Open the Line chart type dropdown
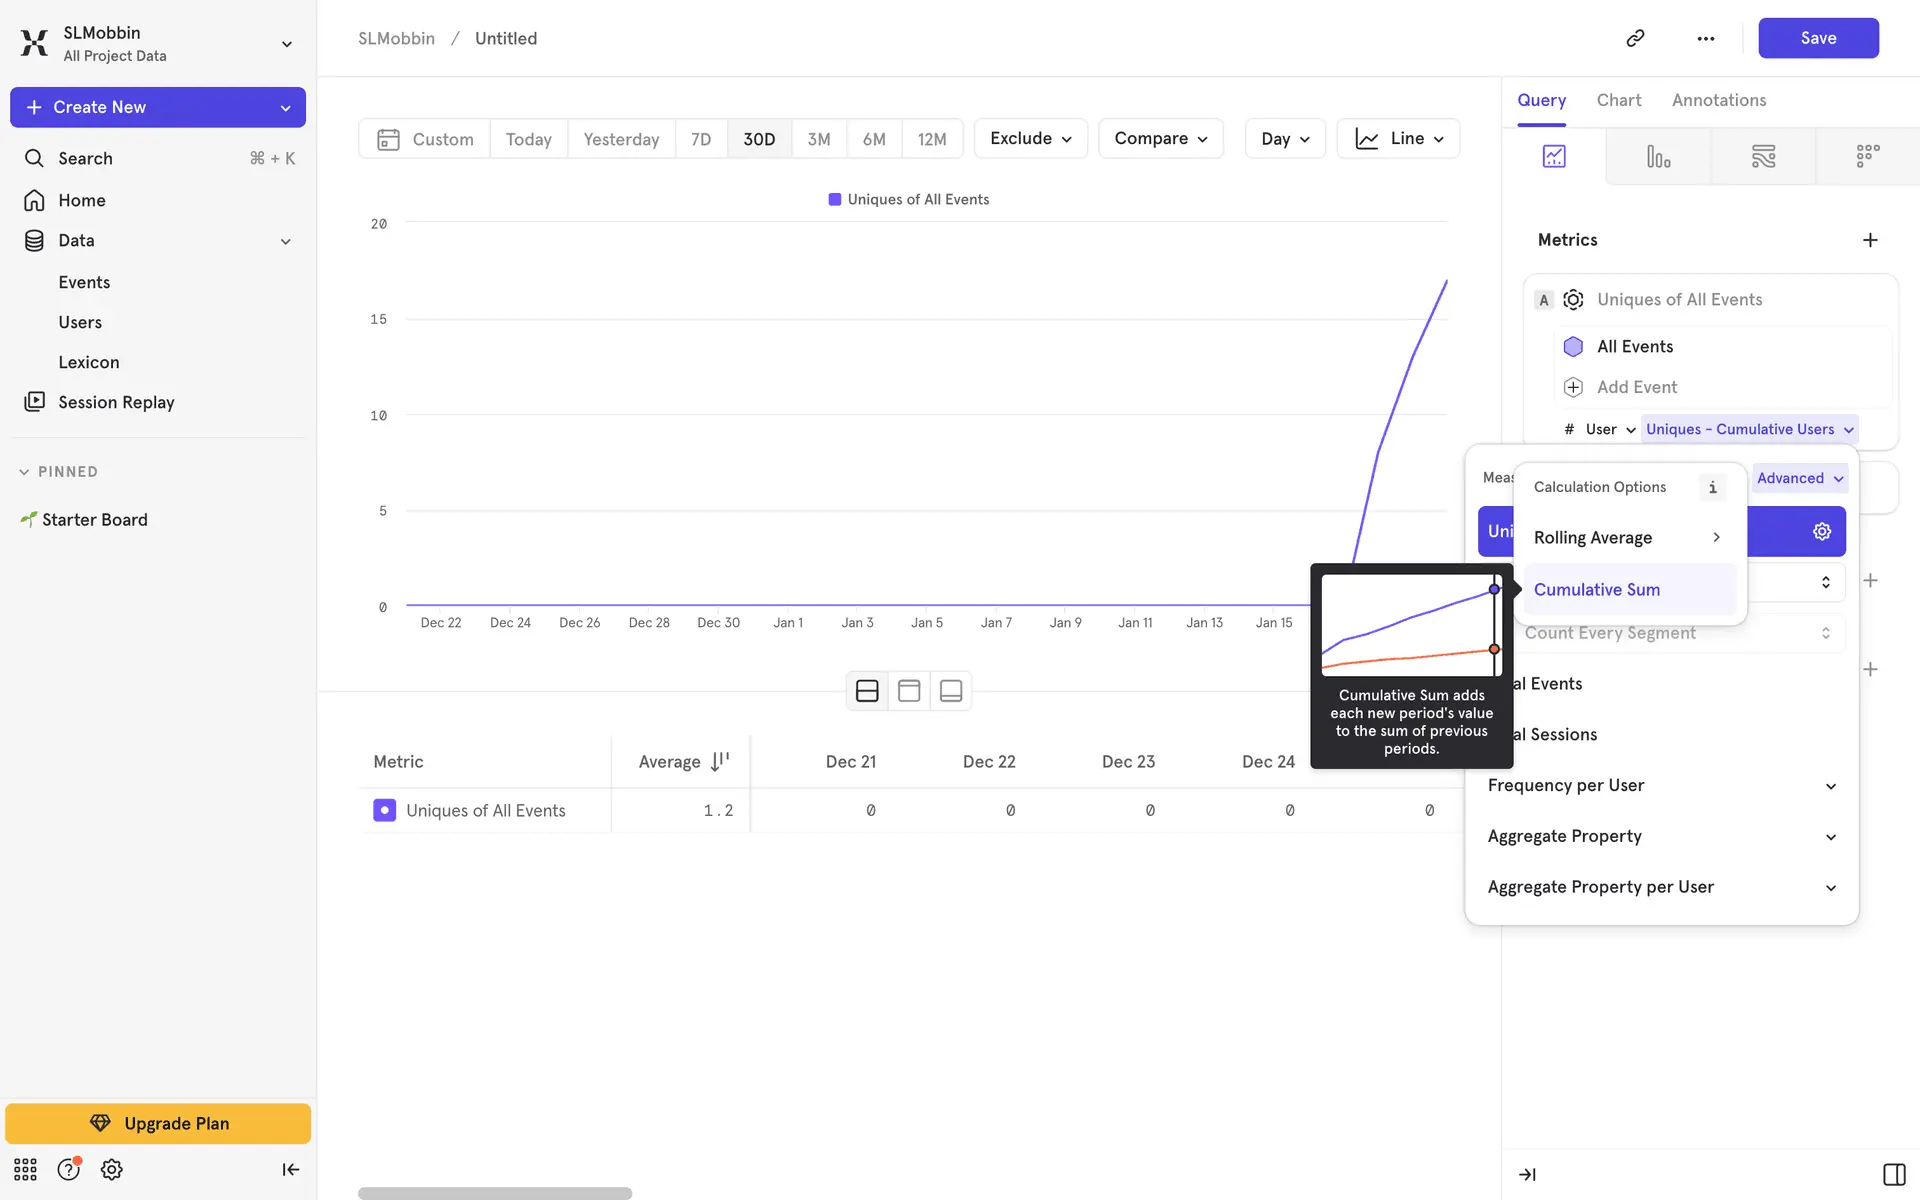This screenshot has height=1200, width=1920. pyautogui.click(x=1398, y=139)
